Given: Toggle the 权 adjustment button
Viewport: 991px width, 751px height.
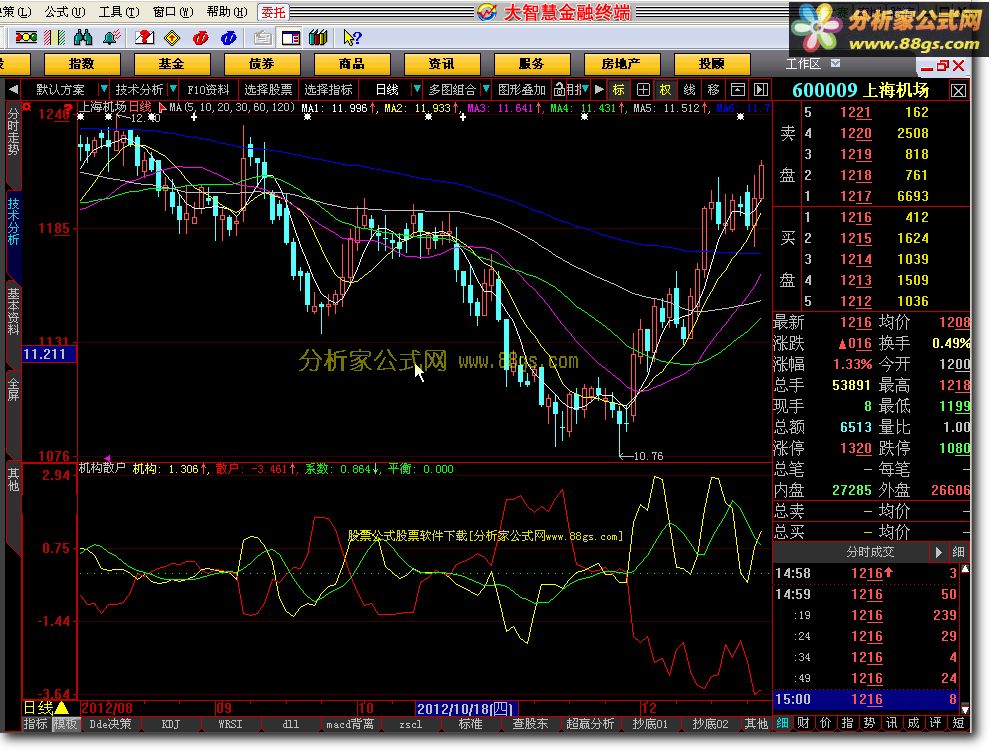Looking at the screenshot, I should [x=666, y=90].
